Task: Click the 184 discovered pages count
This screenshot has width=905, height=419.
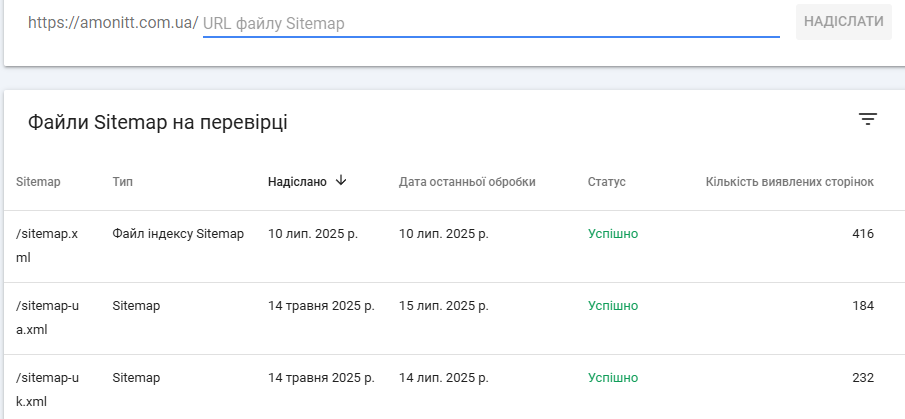Action: pos(863,305)
